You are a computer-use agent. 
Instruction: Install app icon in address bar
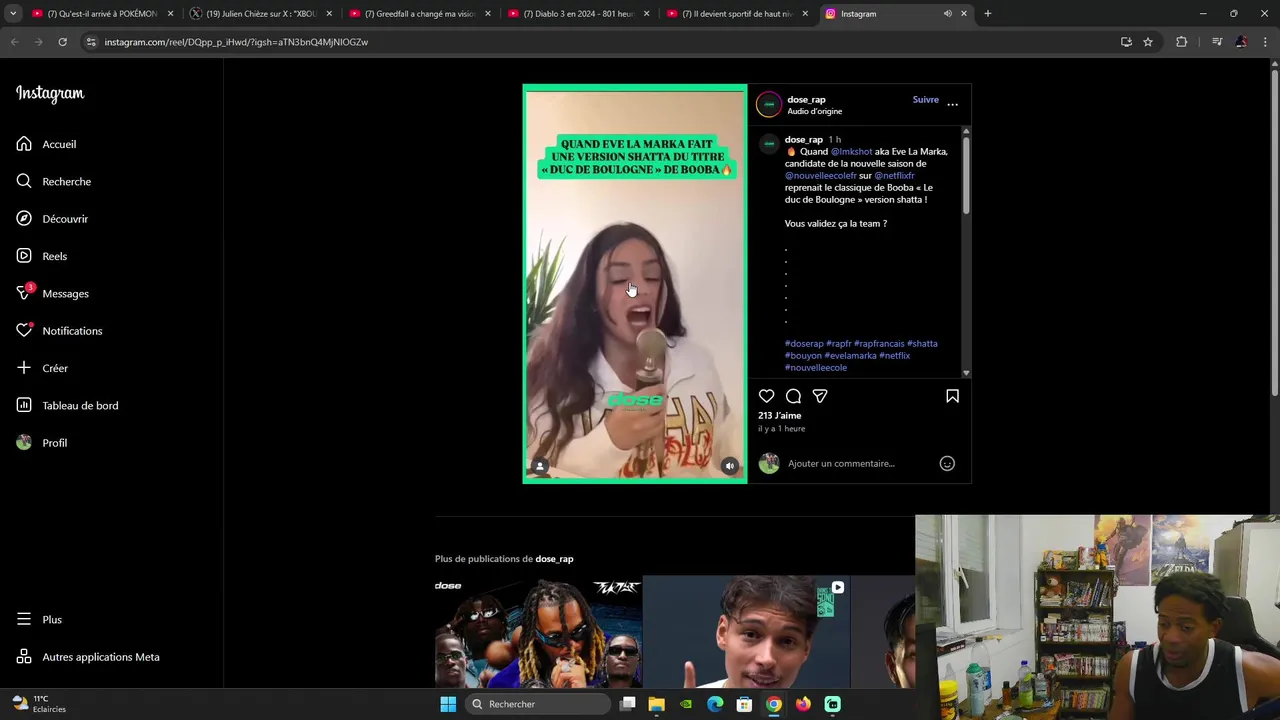(1126, 42)
